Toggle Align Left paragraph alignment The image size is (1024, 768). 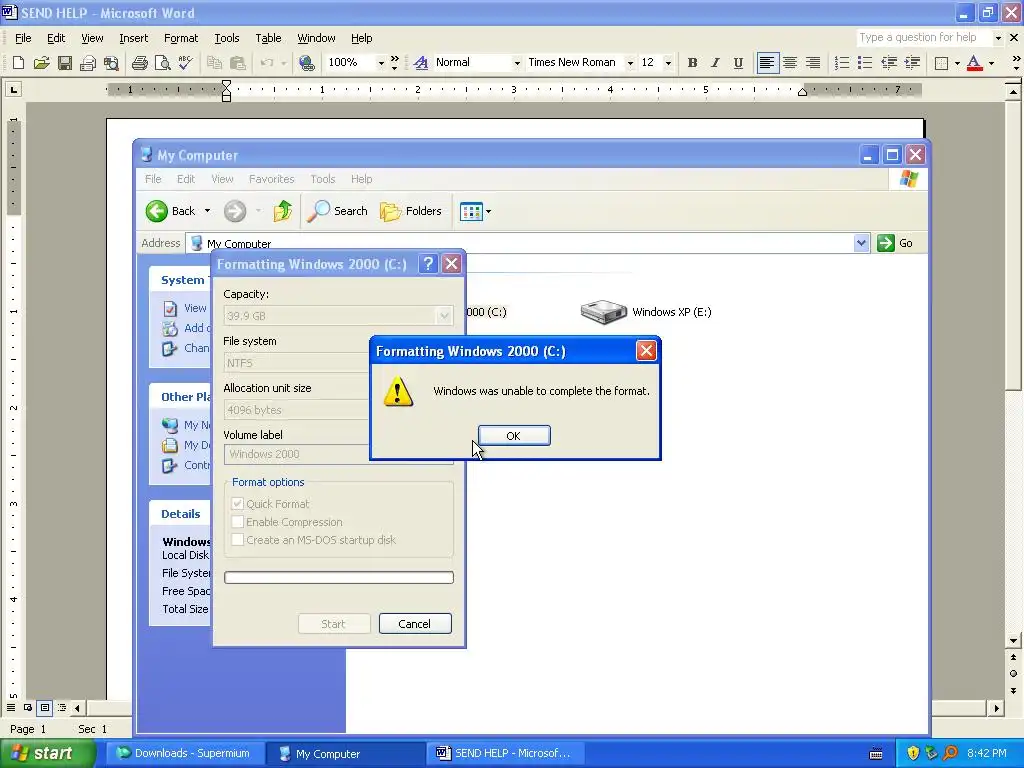[x=767, y=63]
